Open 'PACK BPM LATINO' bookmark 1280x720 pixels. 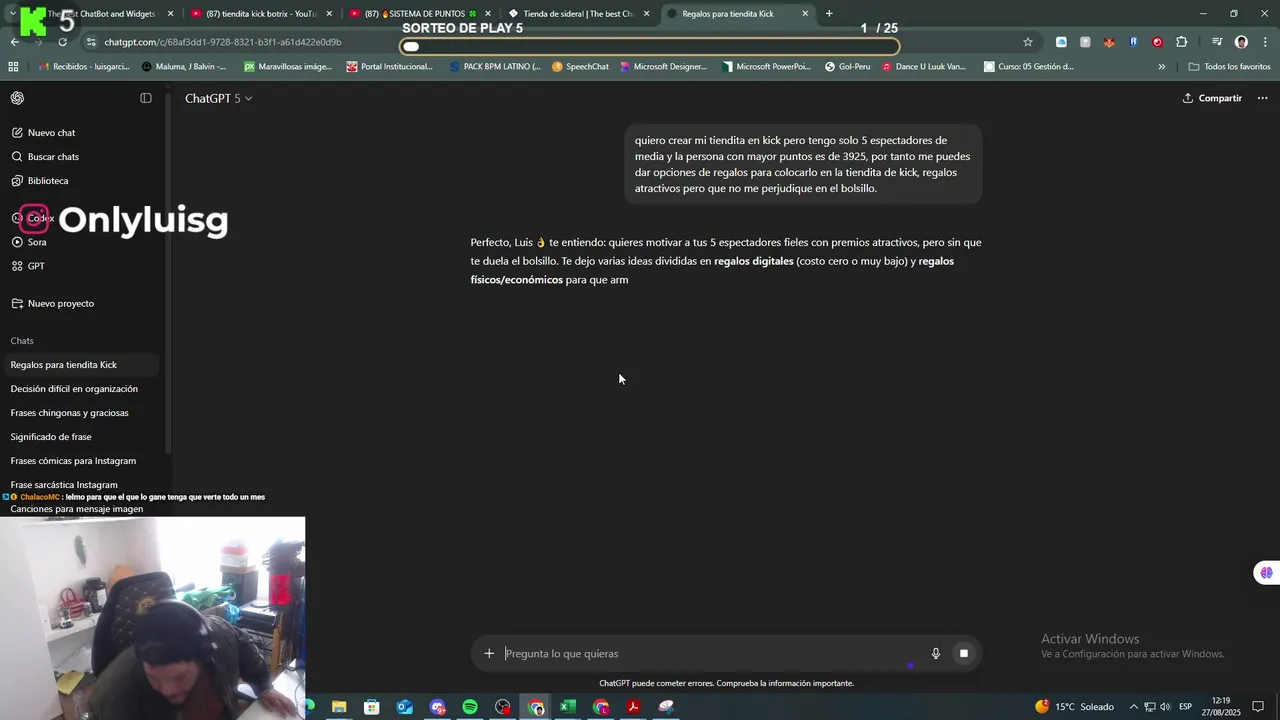[495, 67]
